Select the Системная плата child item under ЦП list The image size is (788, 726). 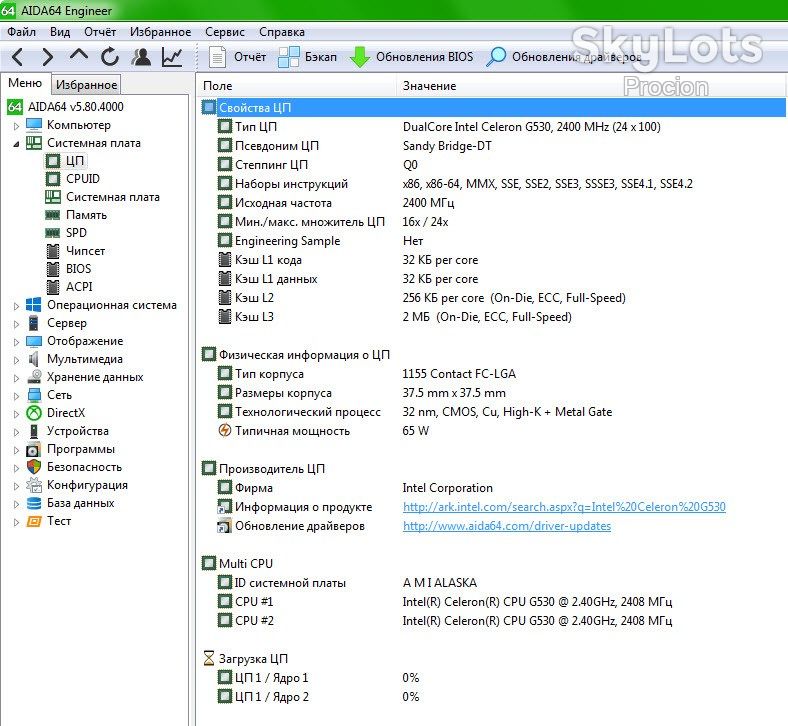(x=113, y=197)
